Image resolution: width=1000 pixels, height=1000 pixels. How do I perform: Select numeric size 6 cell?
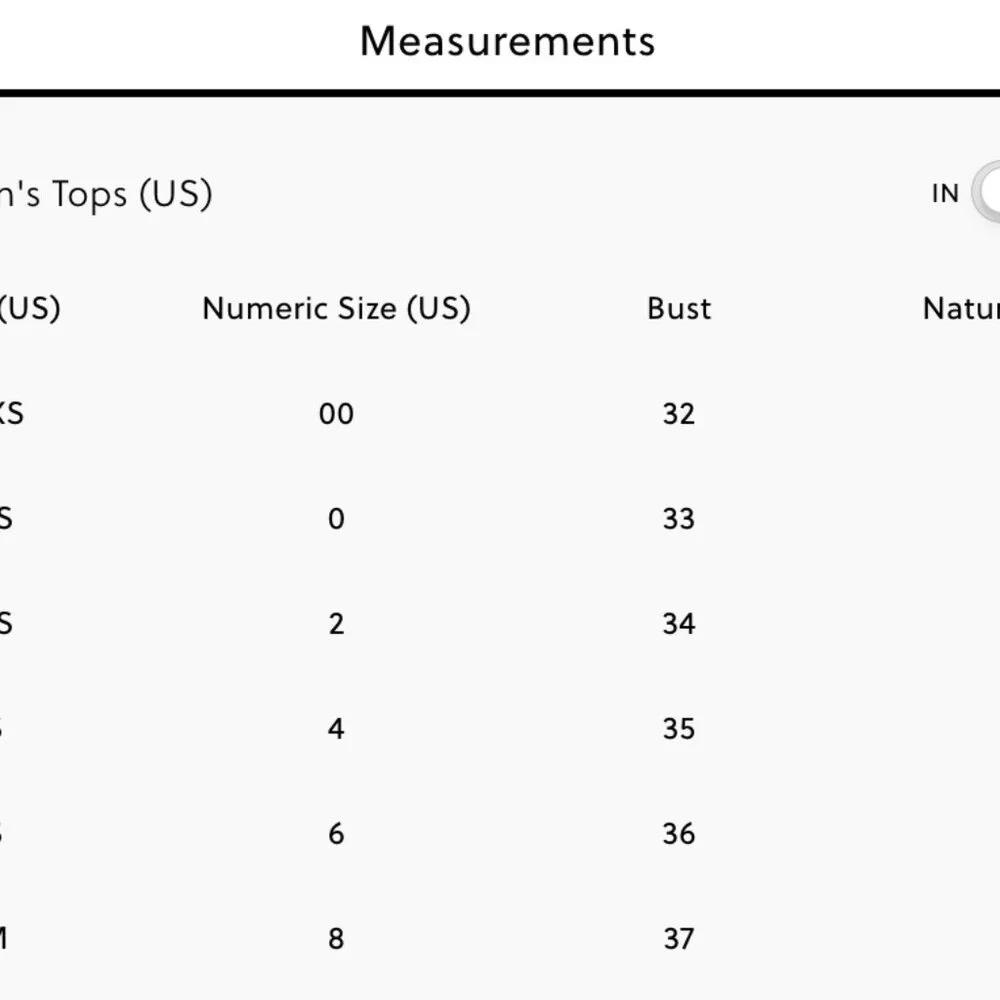click(336, 834)
